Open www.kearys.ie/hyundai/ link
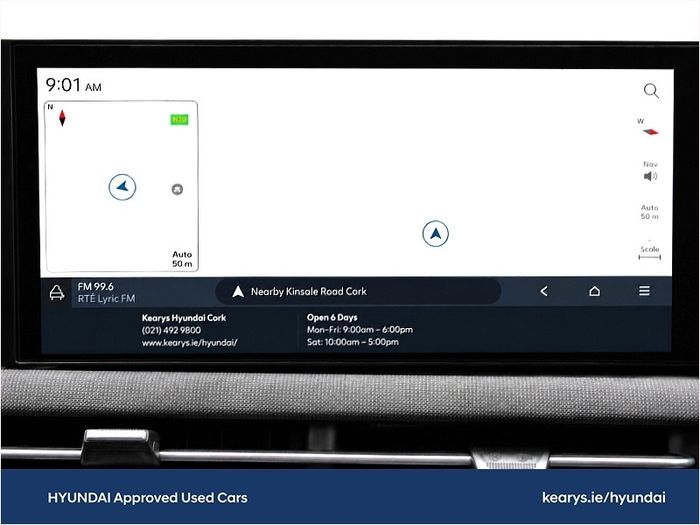Screen dimensions: 700x525 (x=189, y=343)
